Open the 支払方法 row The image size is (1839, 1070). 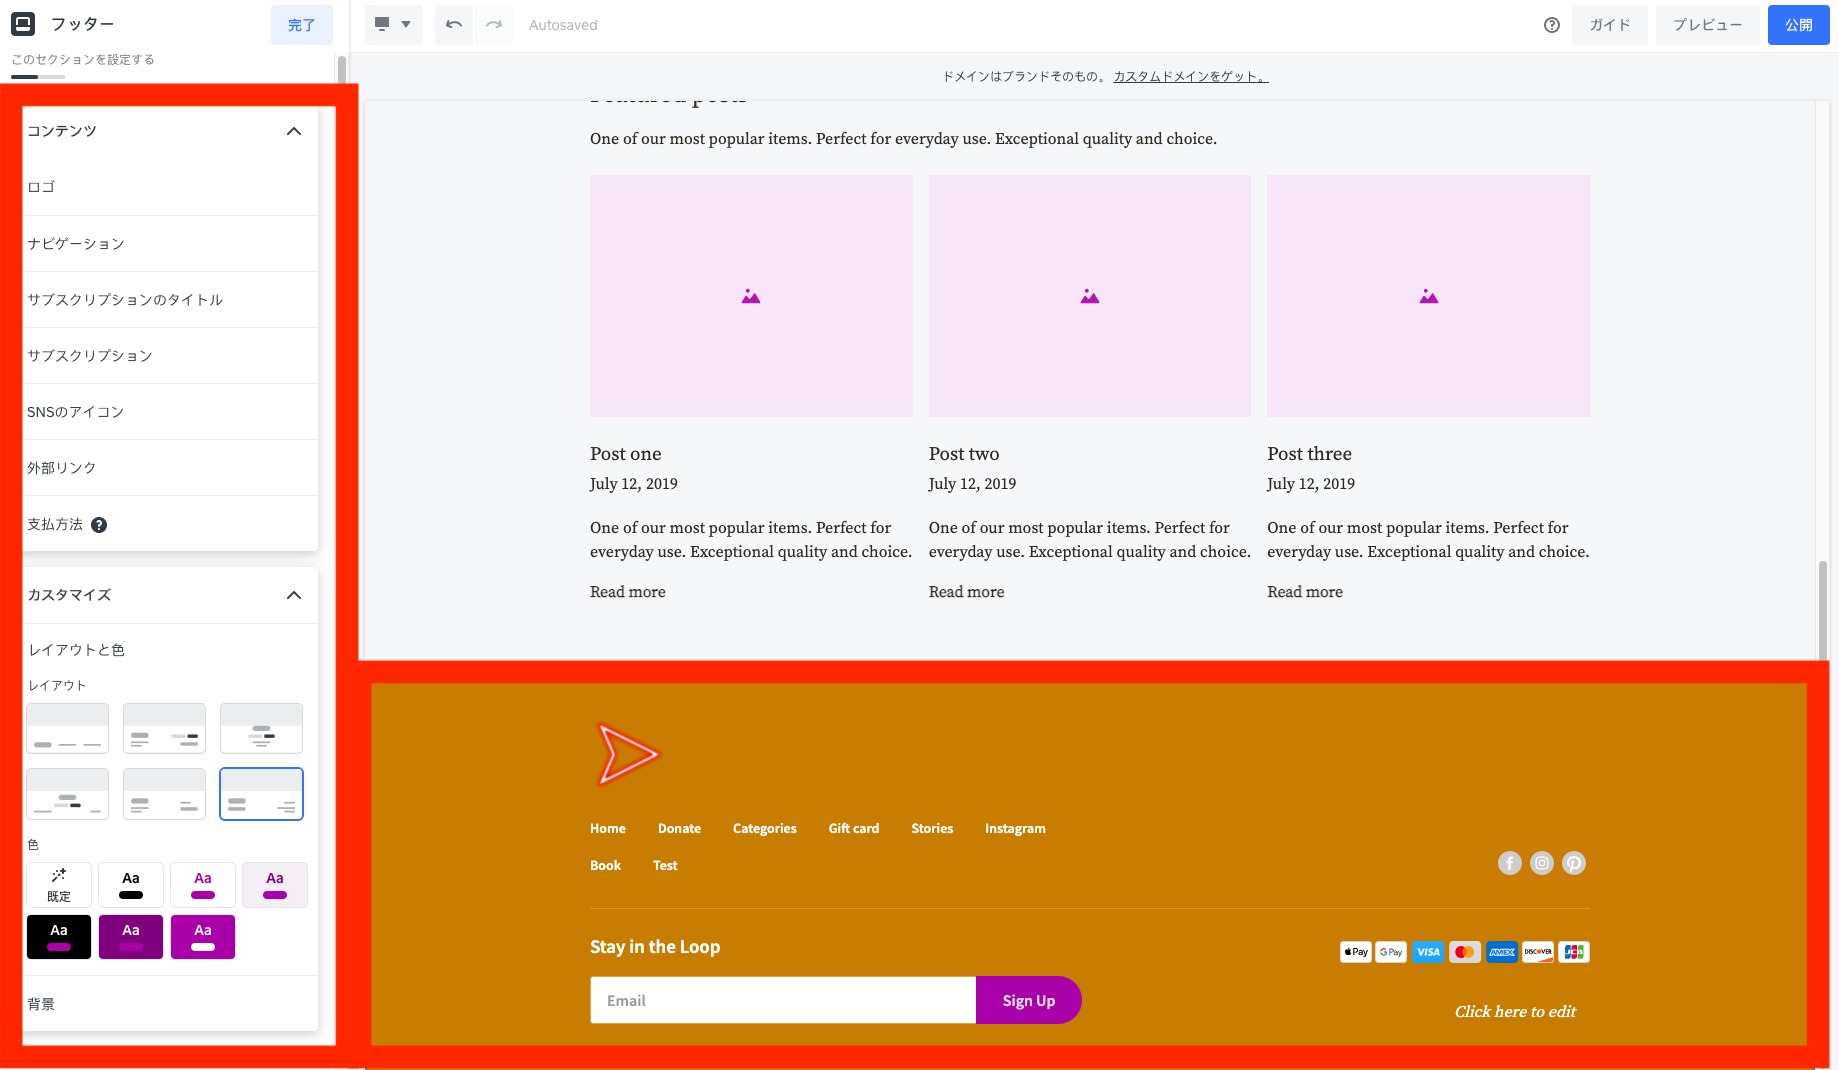pos(170,524)
